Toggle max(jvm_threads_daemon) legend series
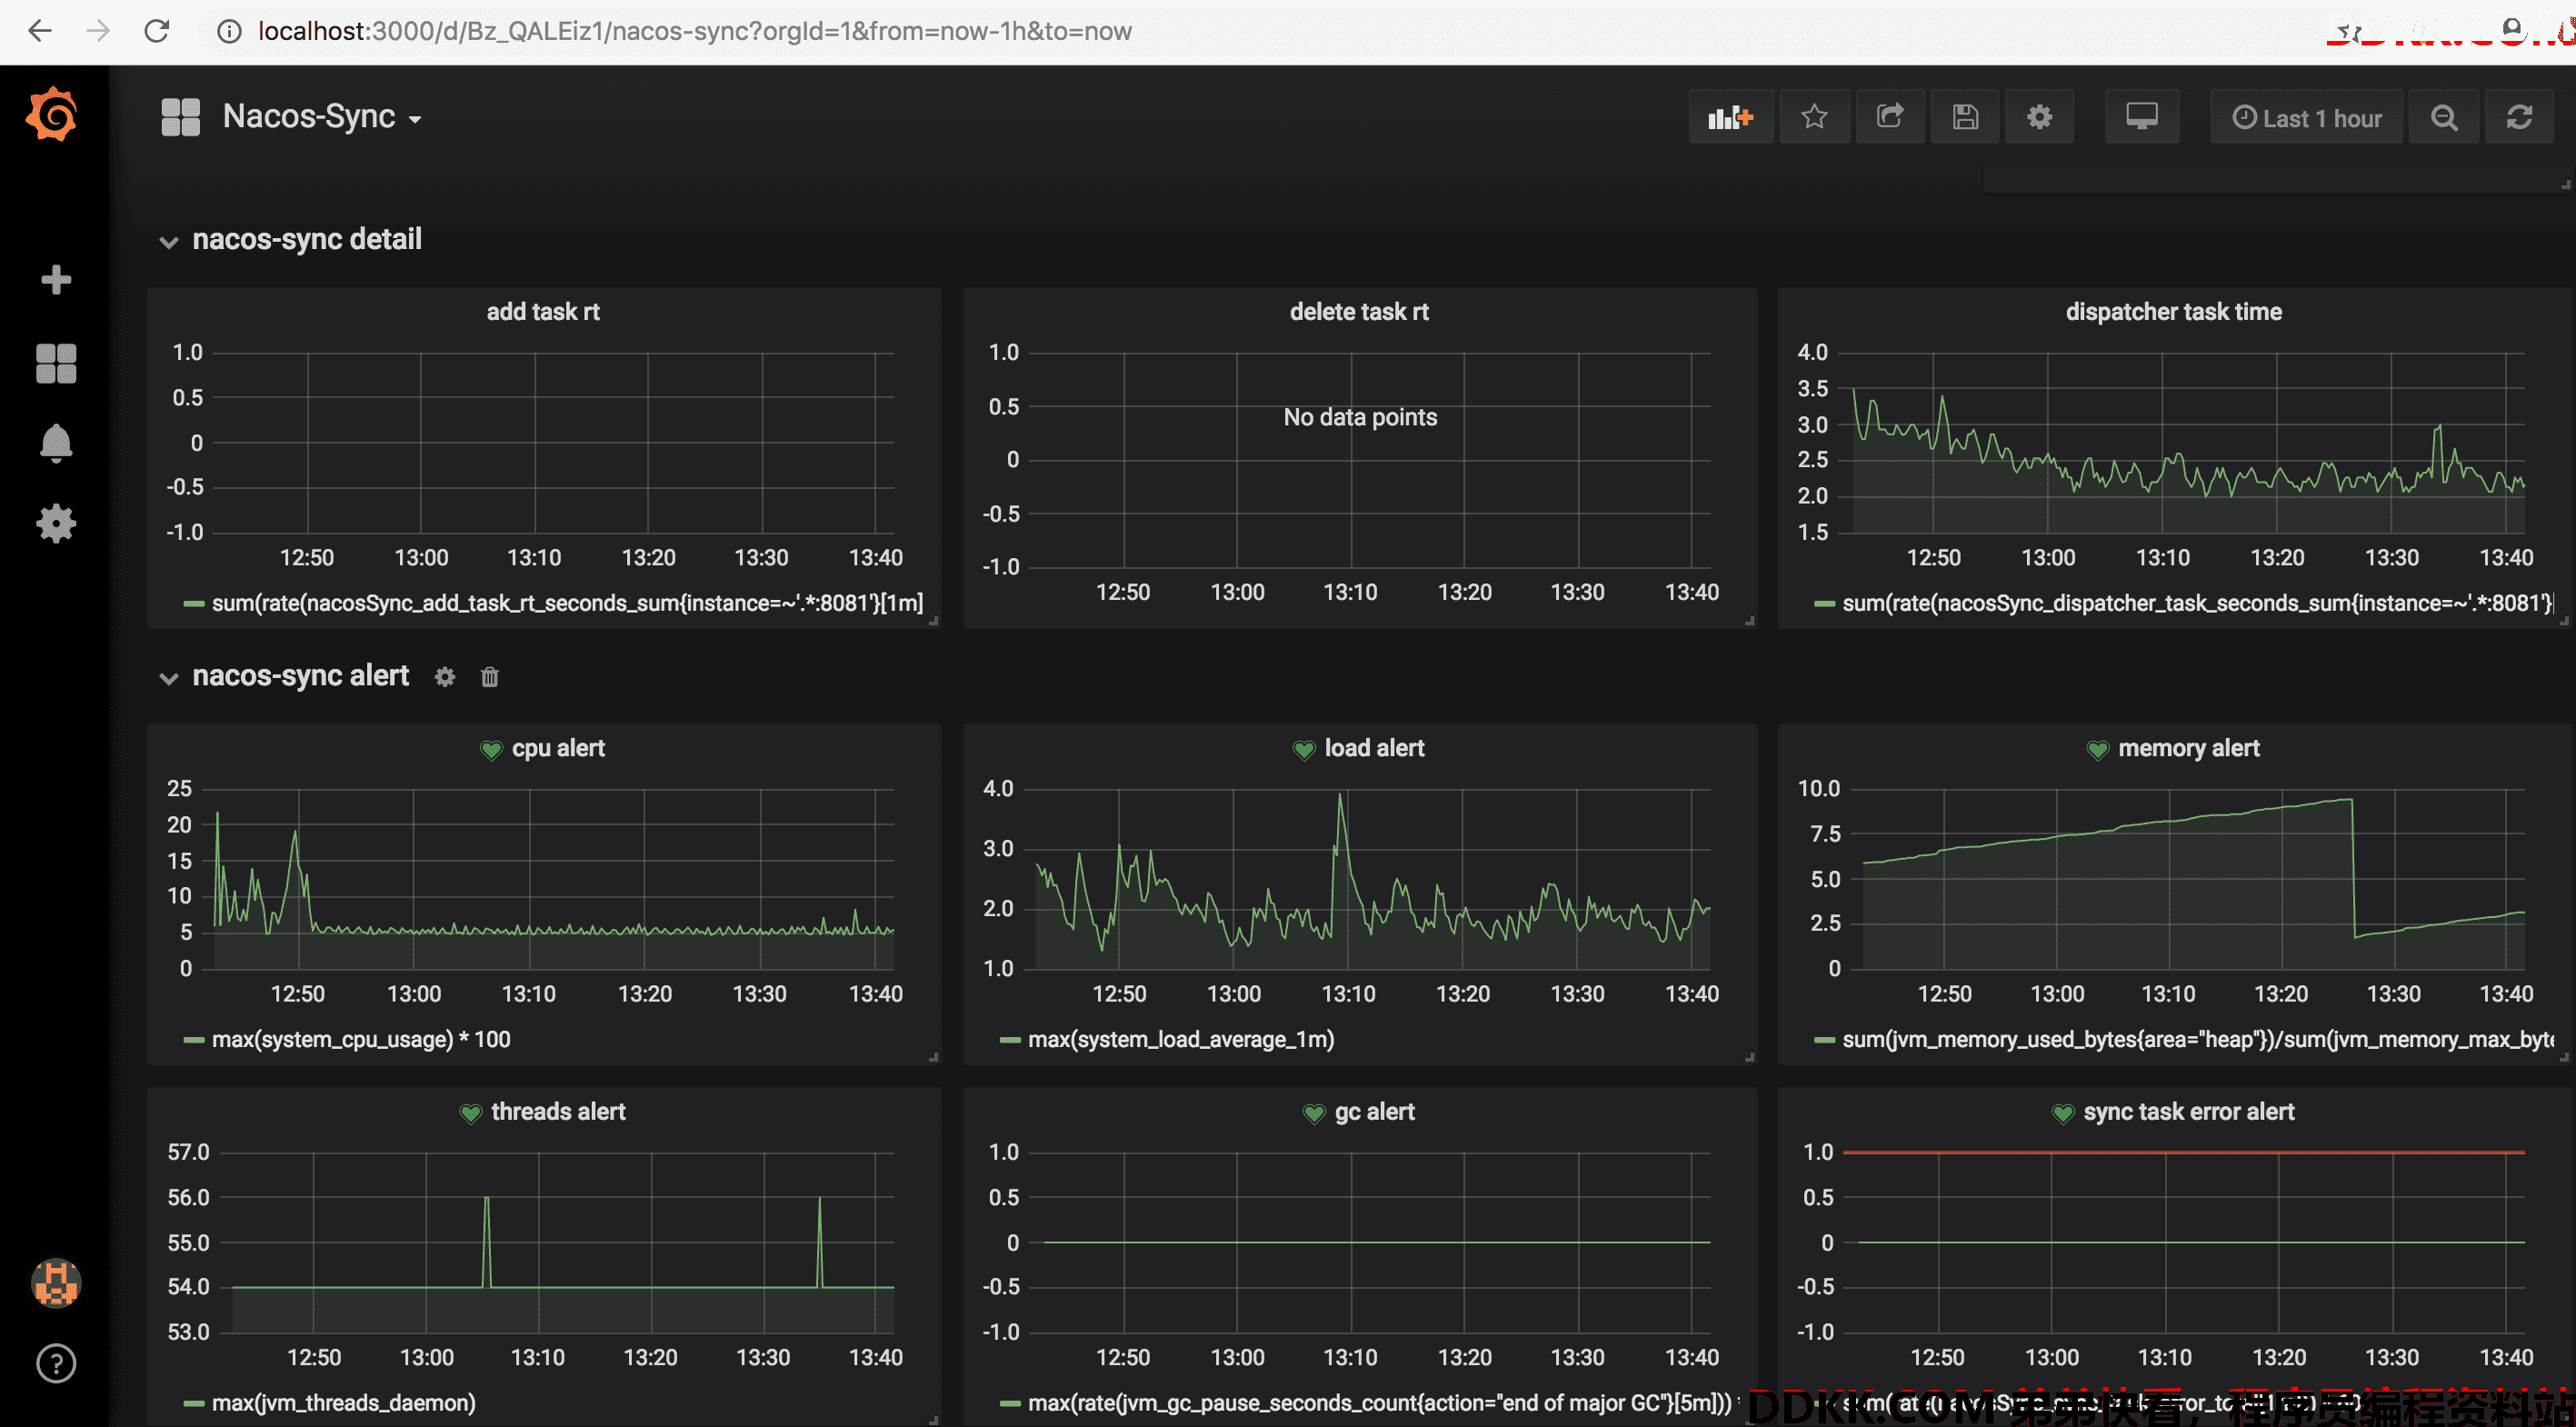The image size is (2576, 1427). click(x=343, y=1404)
